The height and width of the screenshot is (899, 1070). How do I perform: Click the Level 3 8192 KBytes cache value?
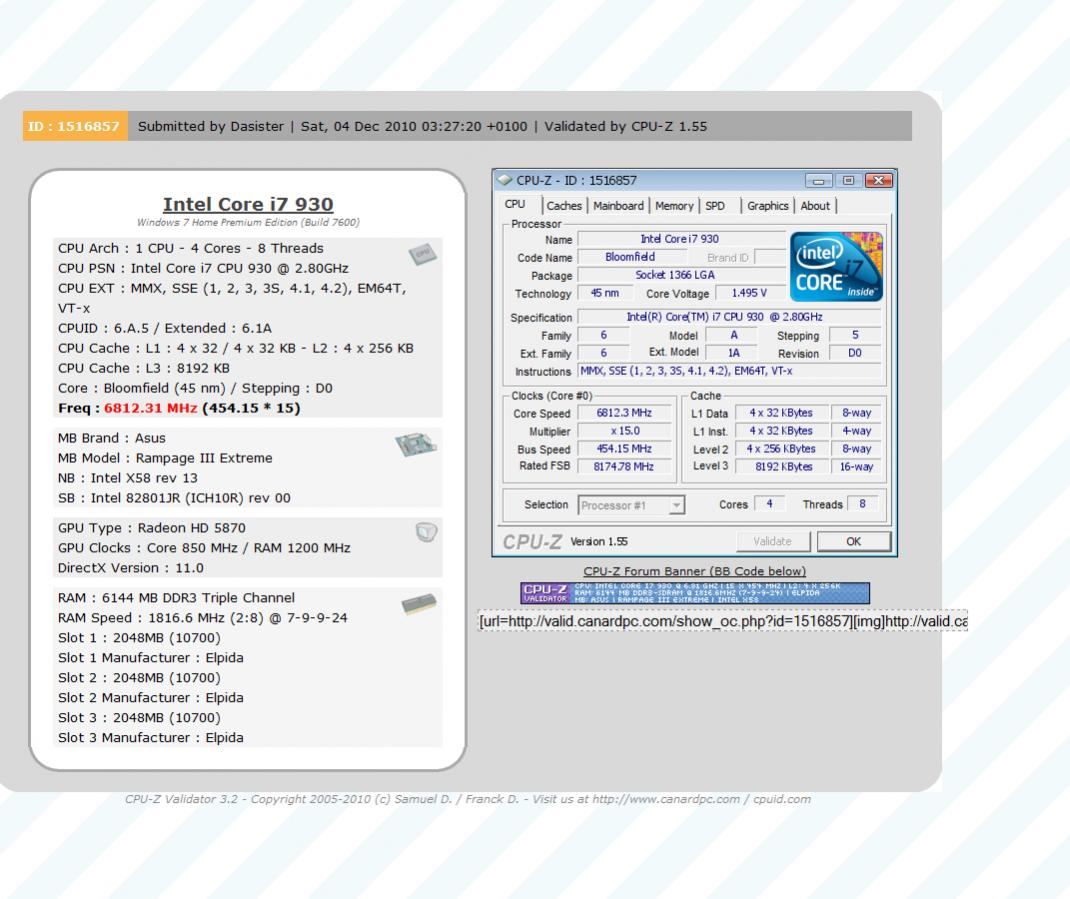coord(783,466)
